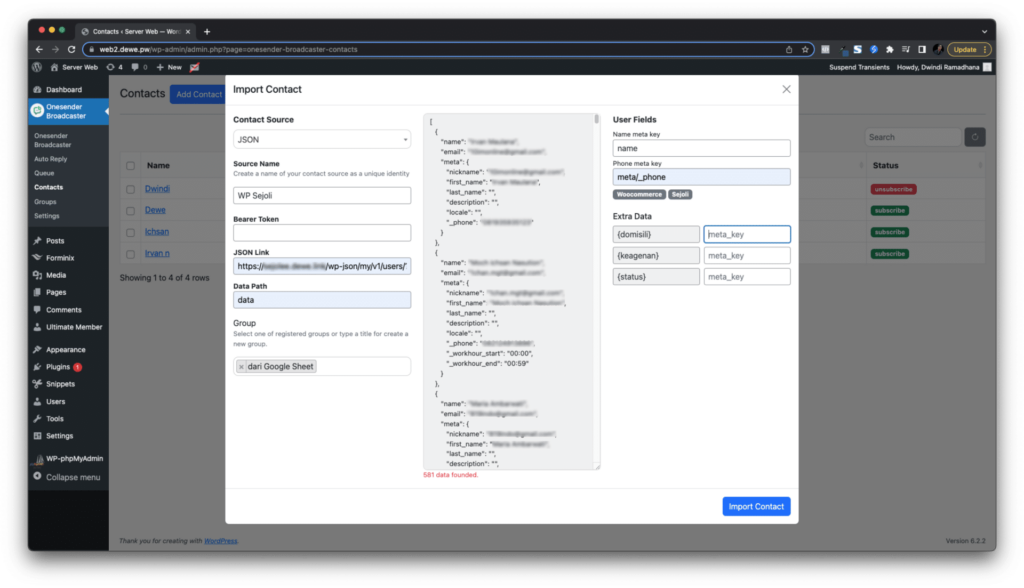Check the box for the Ichsan row

pos(130,232)
